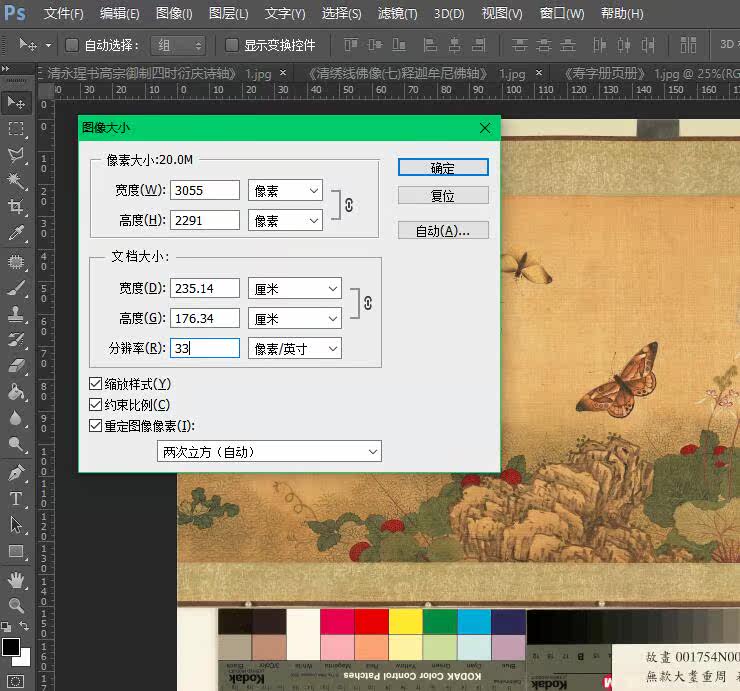Expand the collapsed toolbox panel arrows

[x=6, y=68]
